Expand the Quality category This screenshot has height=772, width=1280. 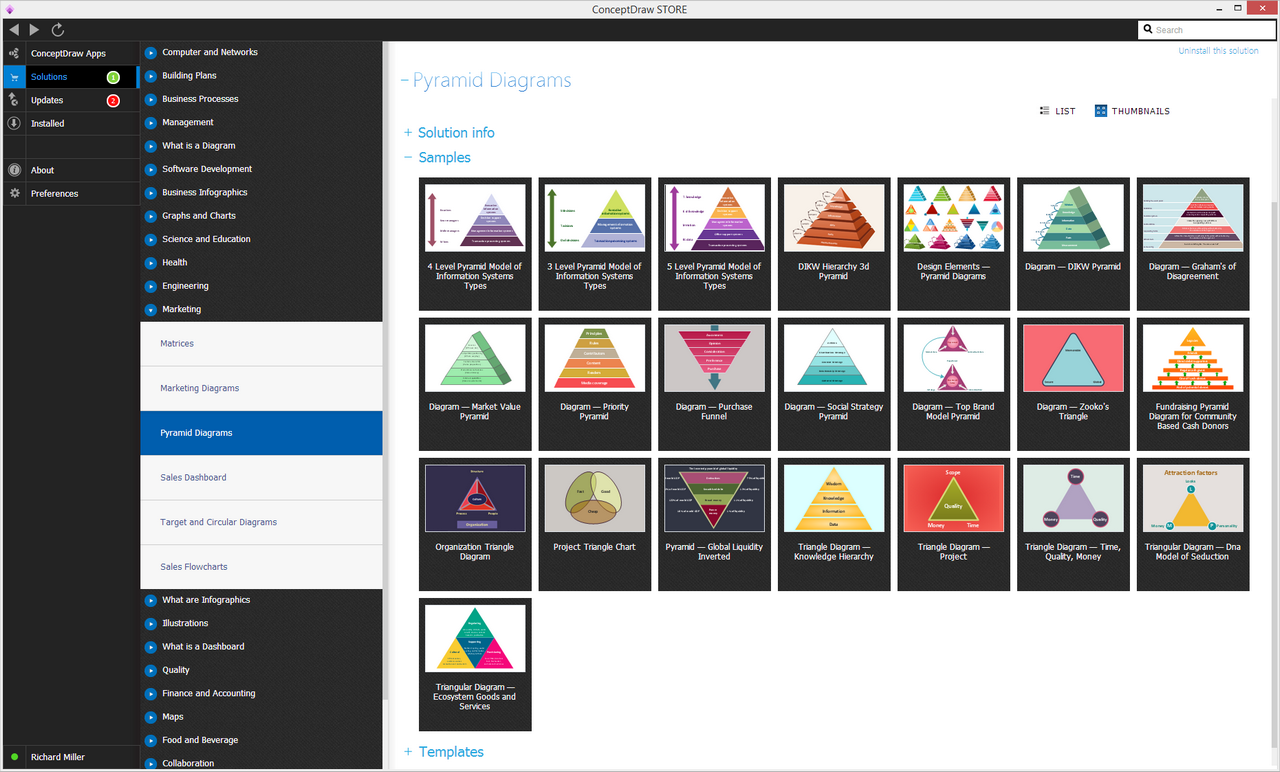pyautogui.click(x=151, y=670)
